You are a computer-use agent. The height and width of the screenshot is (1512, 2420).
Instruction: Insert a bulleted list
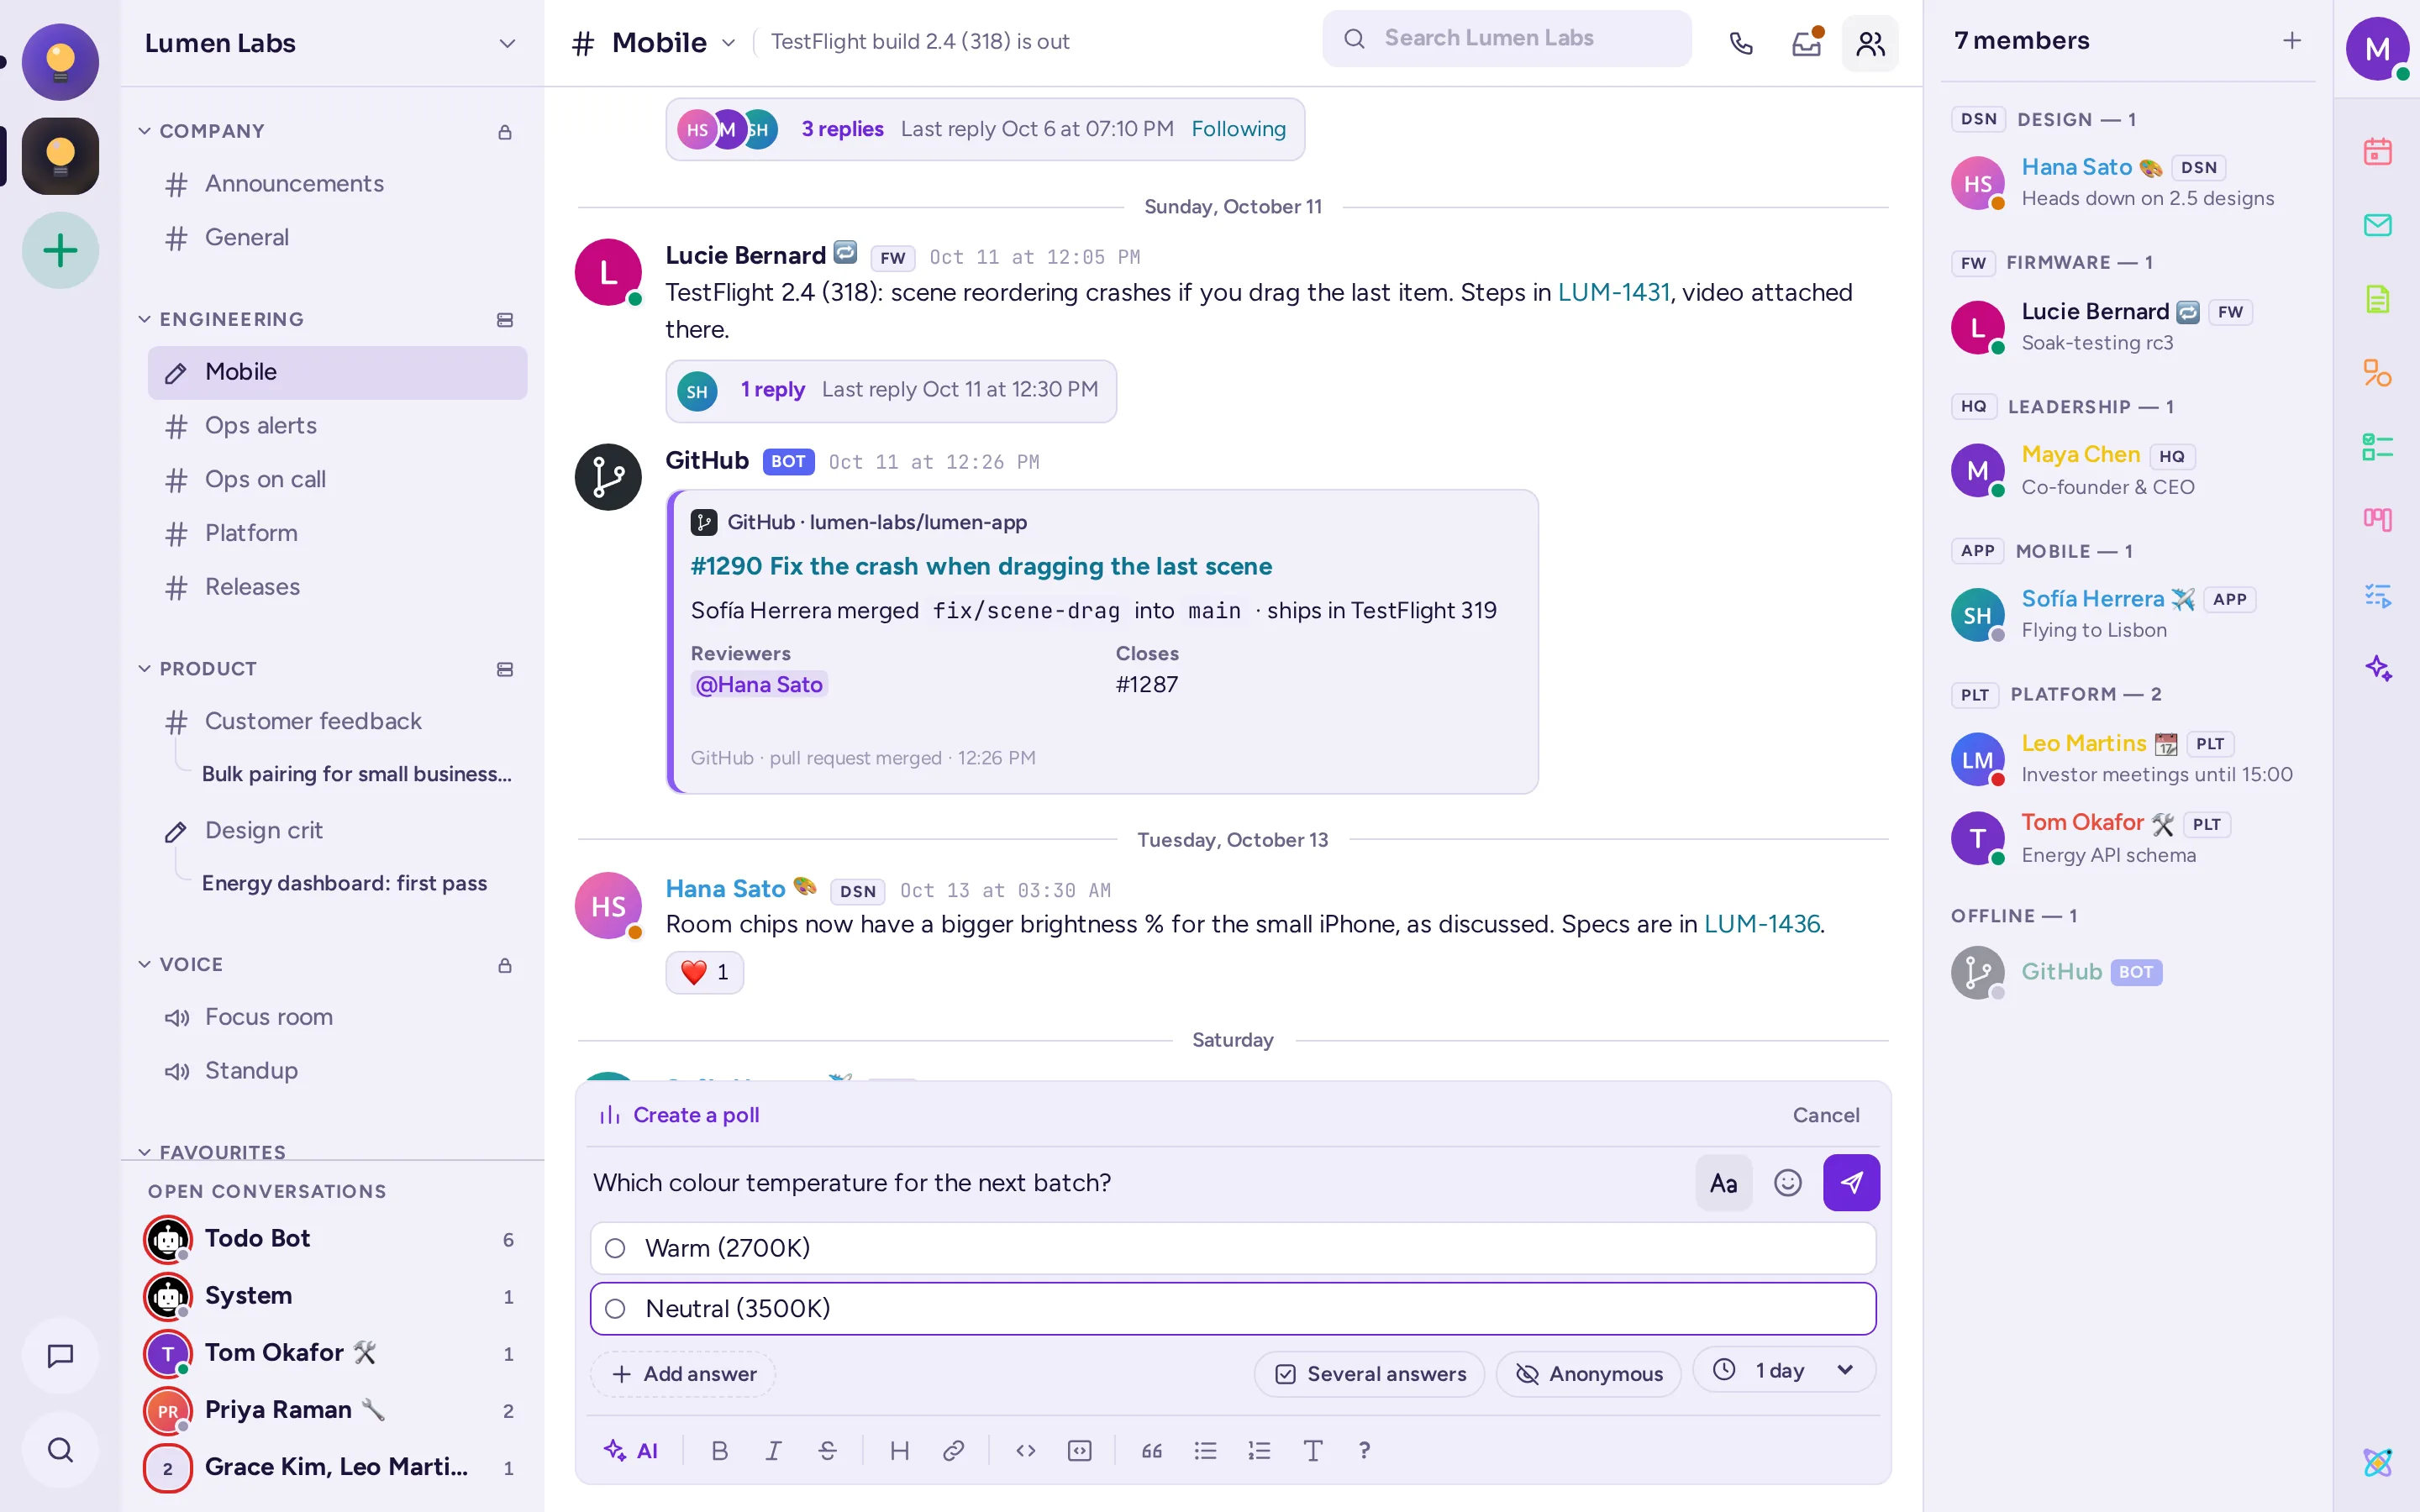[1205, 1450]
